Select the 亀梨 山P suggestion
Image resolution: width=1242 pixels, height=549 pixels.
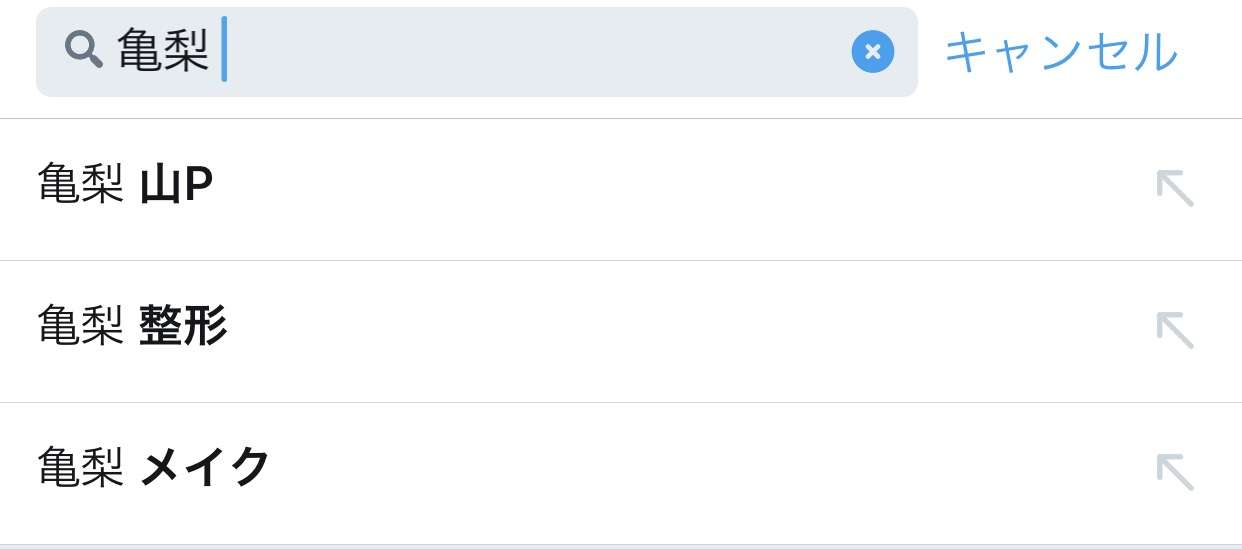tap(621, 190)
